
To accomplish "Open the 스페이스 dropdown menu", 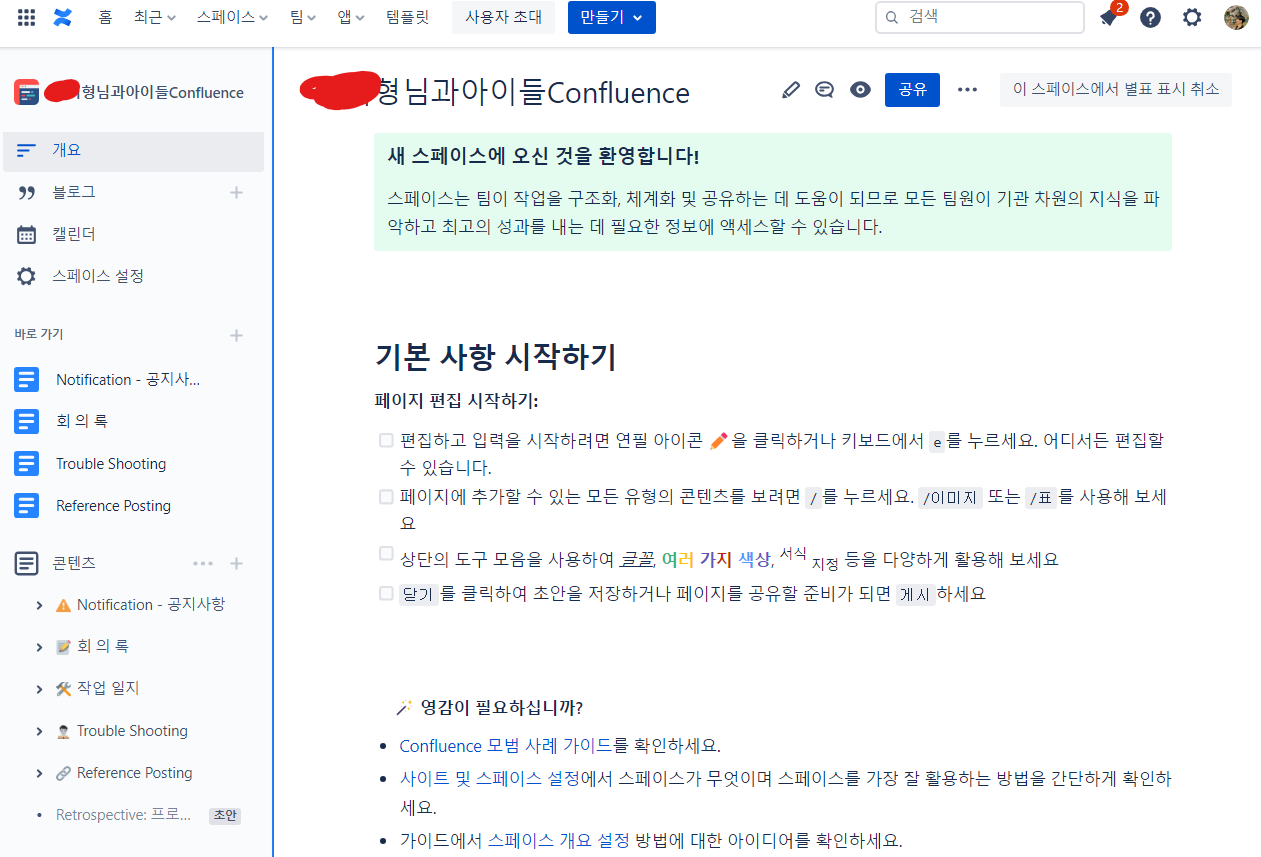I will point(232,17).
